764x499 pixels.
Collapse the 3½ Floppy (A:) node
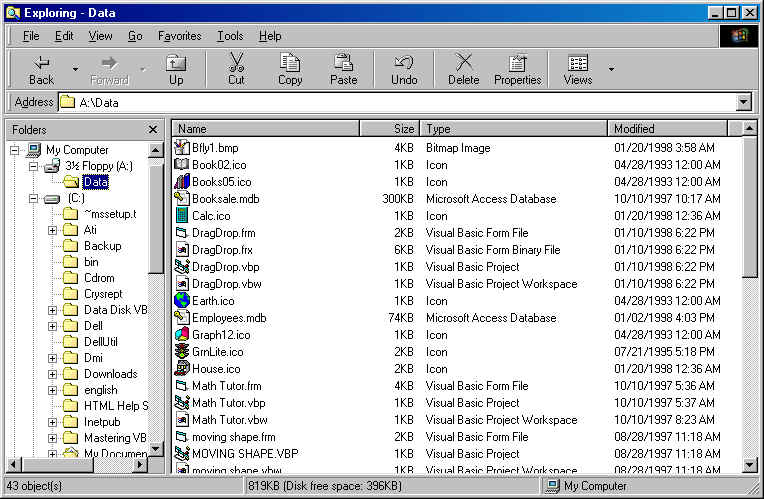33,166
